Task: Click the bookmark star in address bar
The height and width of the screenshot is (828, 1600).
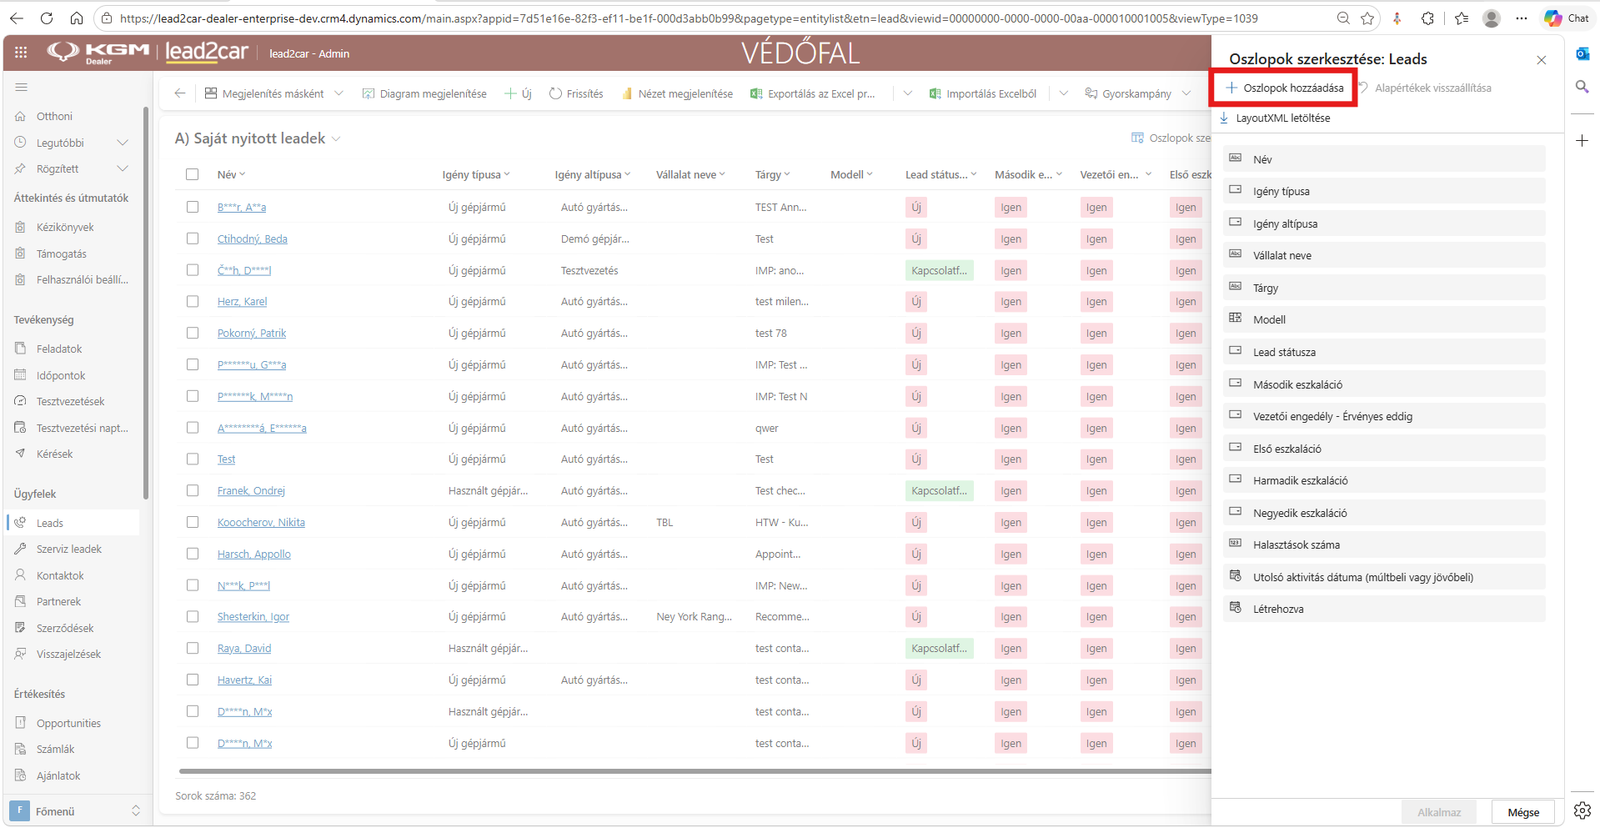Action: (x=1367, y=18)
